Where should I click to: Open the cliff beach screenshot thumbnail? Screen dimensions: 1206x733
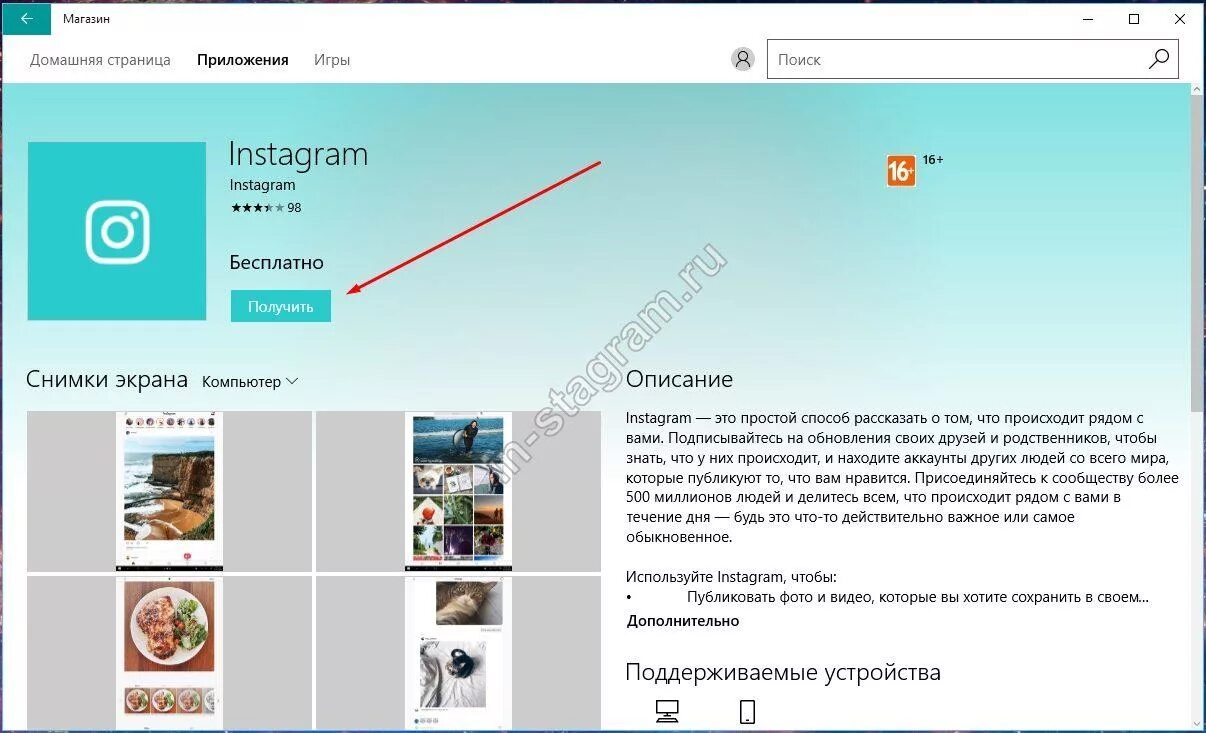(x=169, y=491)
